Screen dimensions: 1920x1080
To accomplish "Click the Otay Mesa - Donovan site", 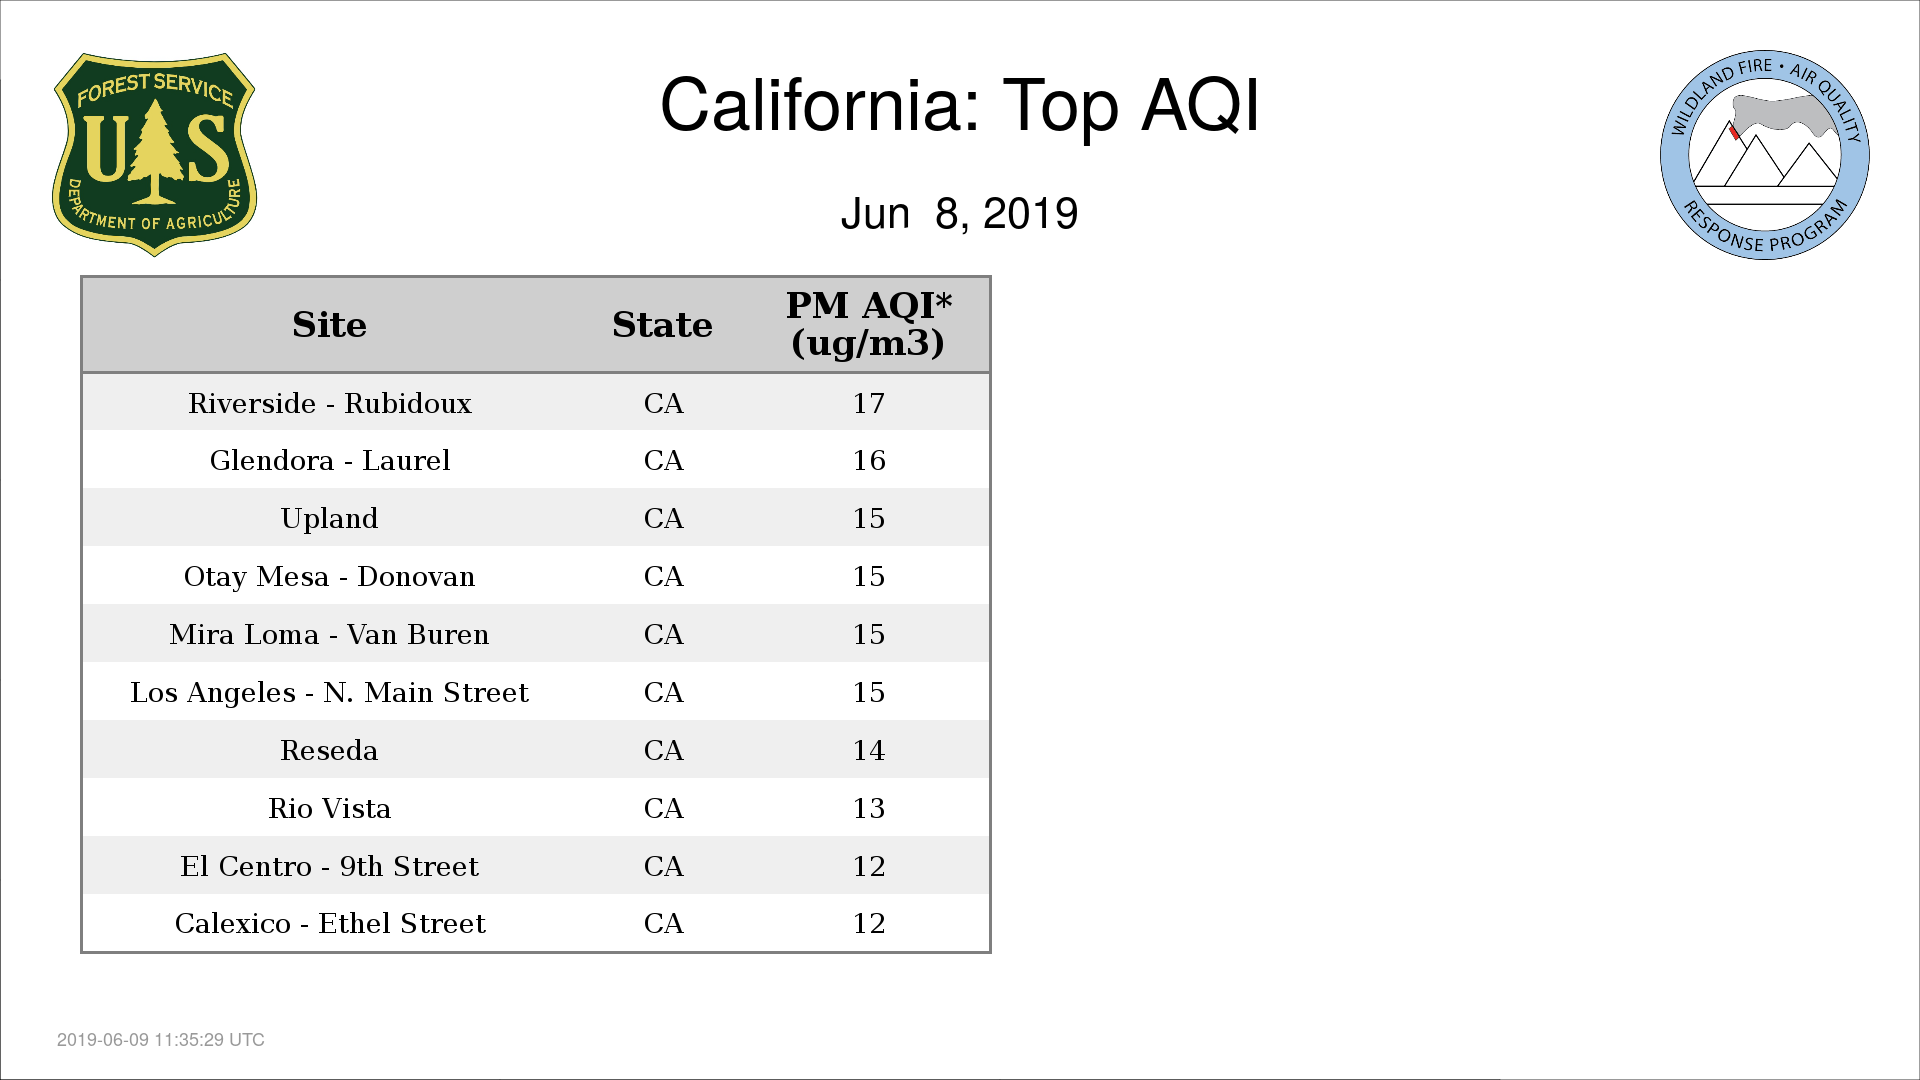I will (x=329, y=576).
